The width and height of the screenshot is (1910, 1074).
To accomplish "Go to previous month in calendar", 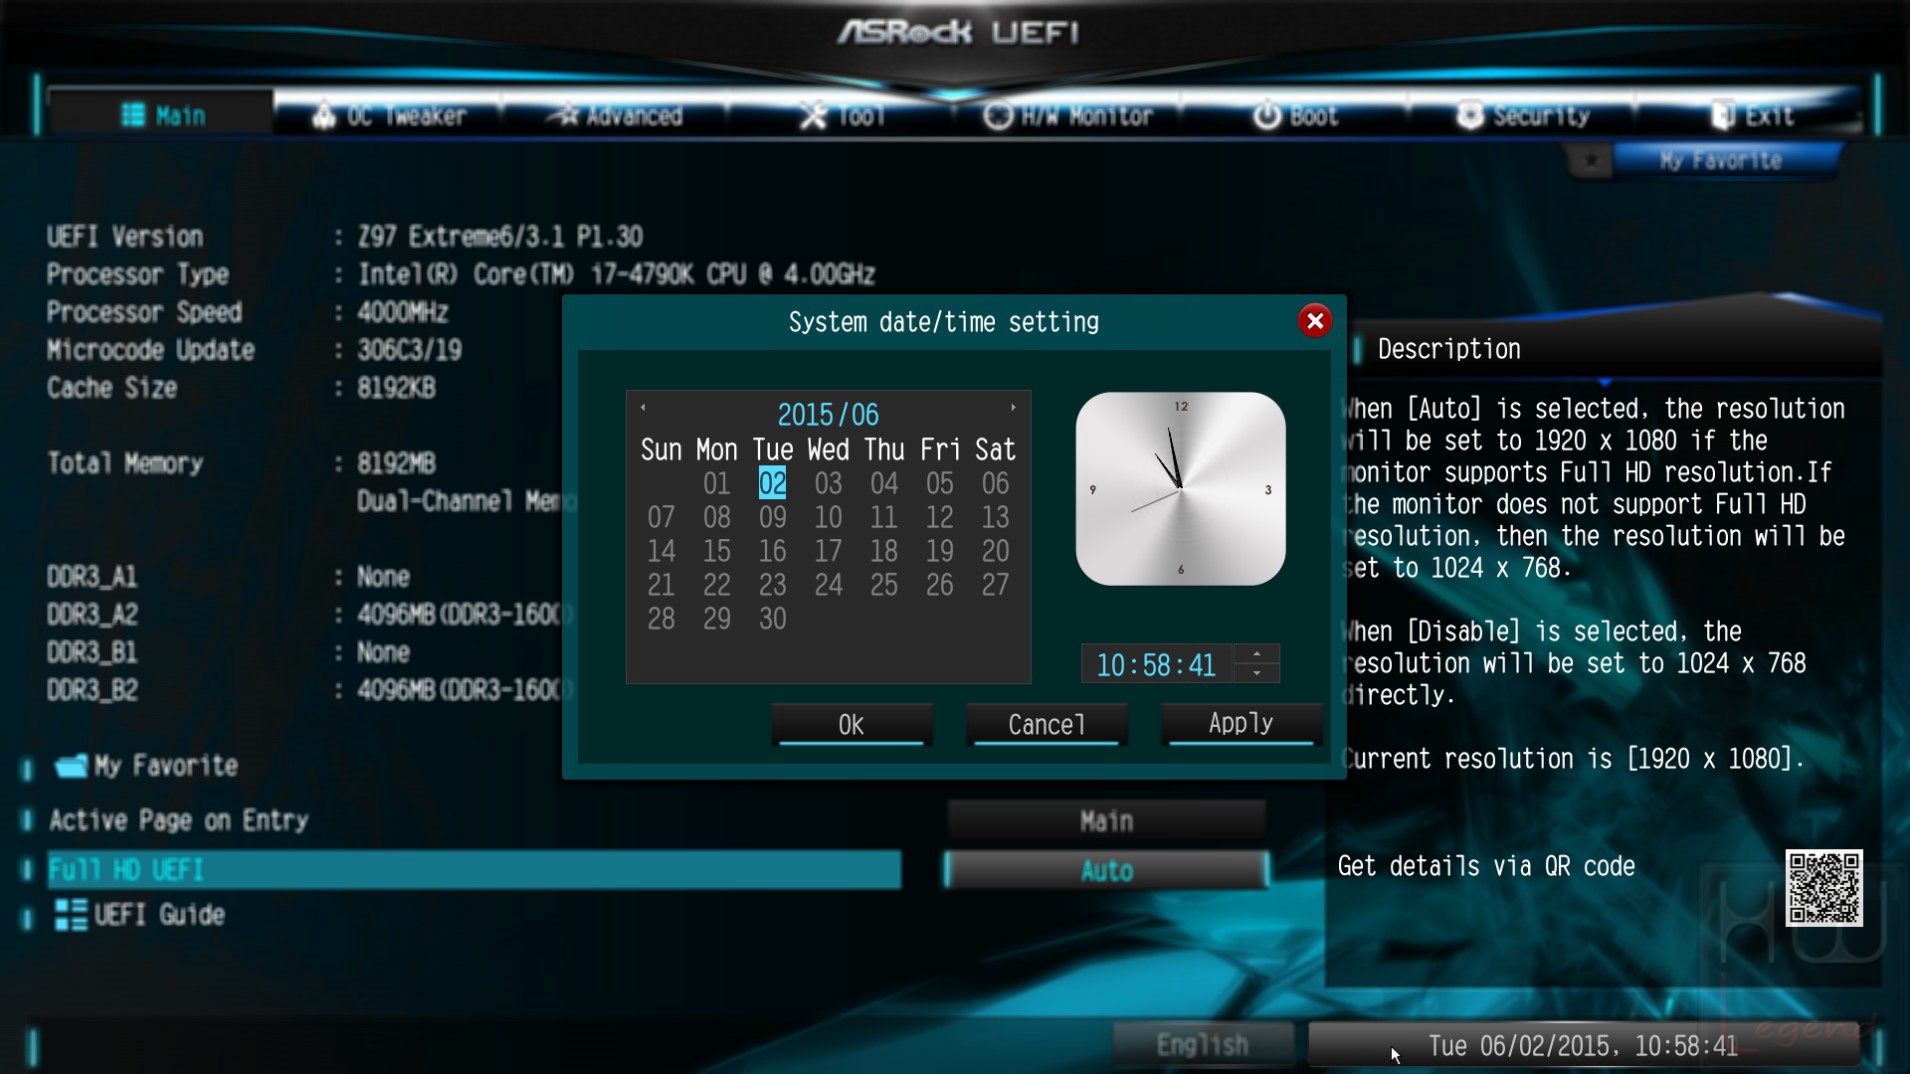I will tap(643, 408).
